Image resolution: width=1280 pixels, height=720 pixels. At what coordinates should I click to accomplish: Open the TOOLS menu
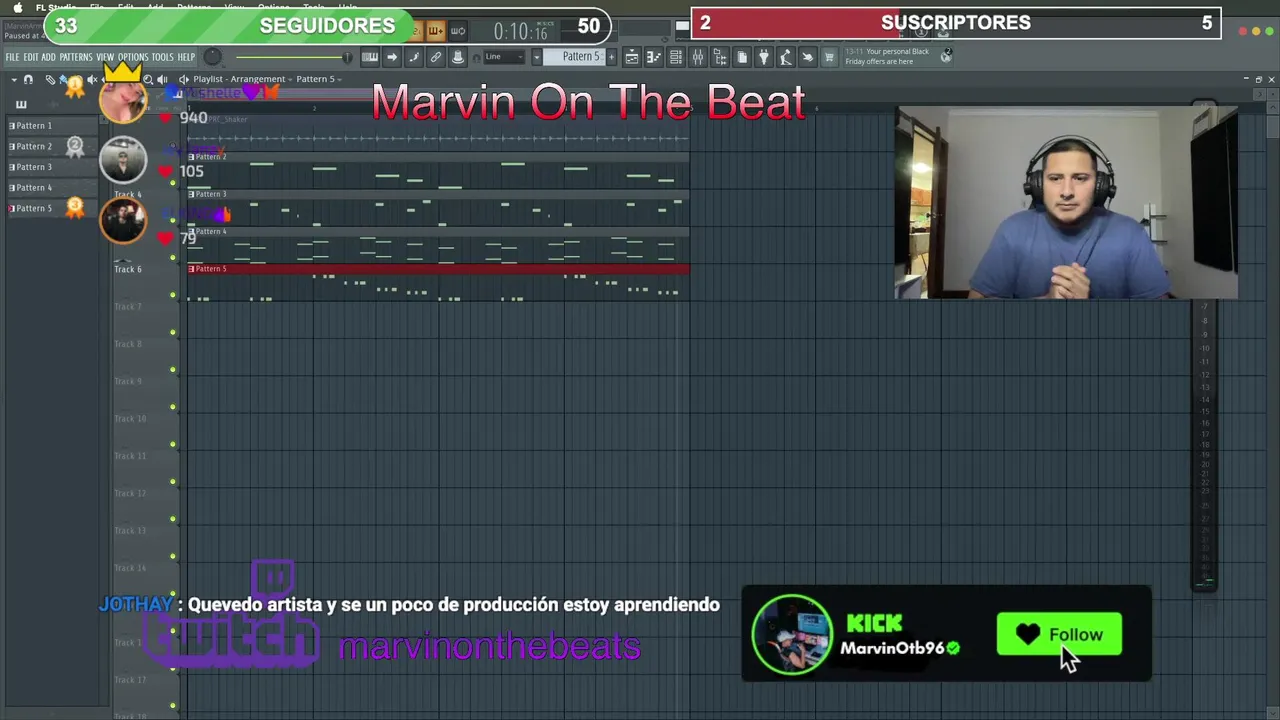pyautogui.click(x=162, y=57)
